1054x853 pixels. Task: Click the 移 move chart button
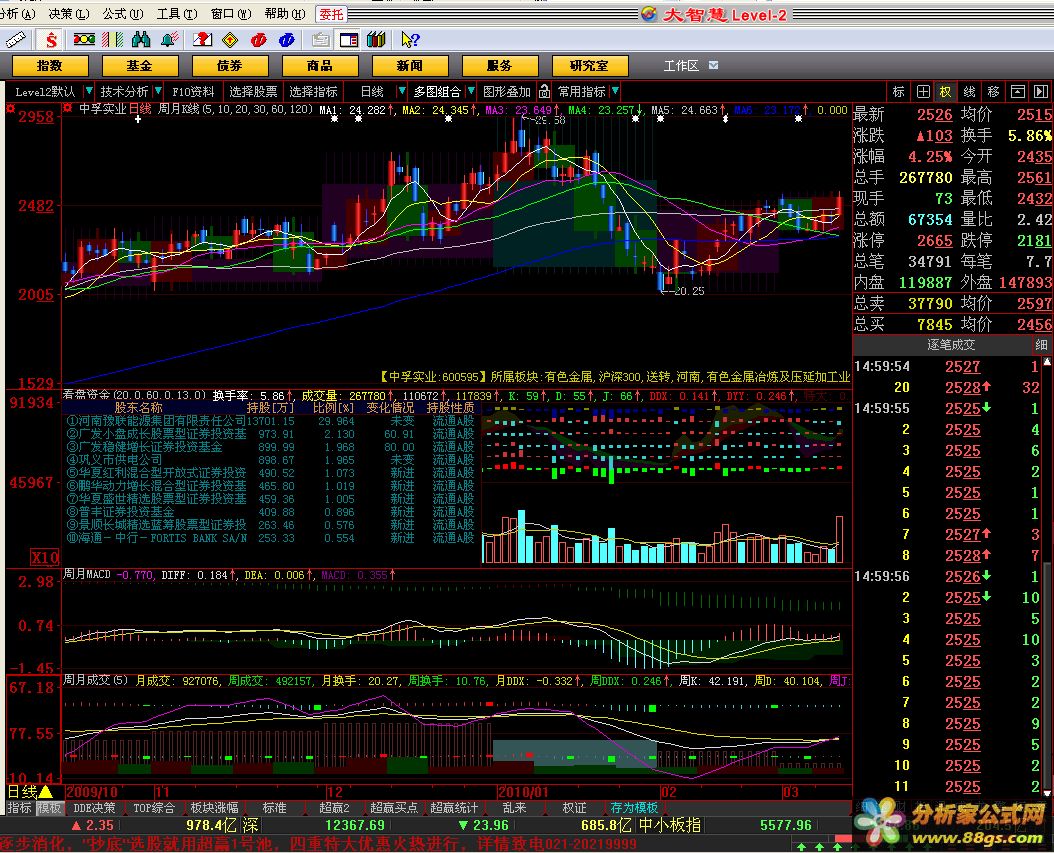pyautogui.click(x=994, y=91)
